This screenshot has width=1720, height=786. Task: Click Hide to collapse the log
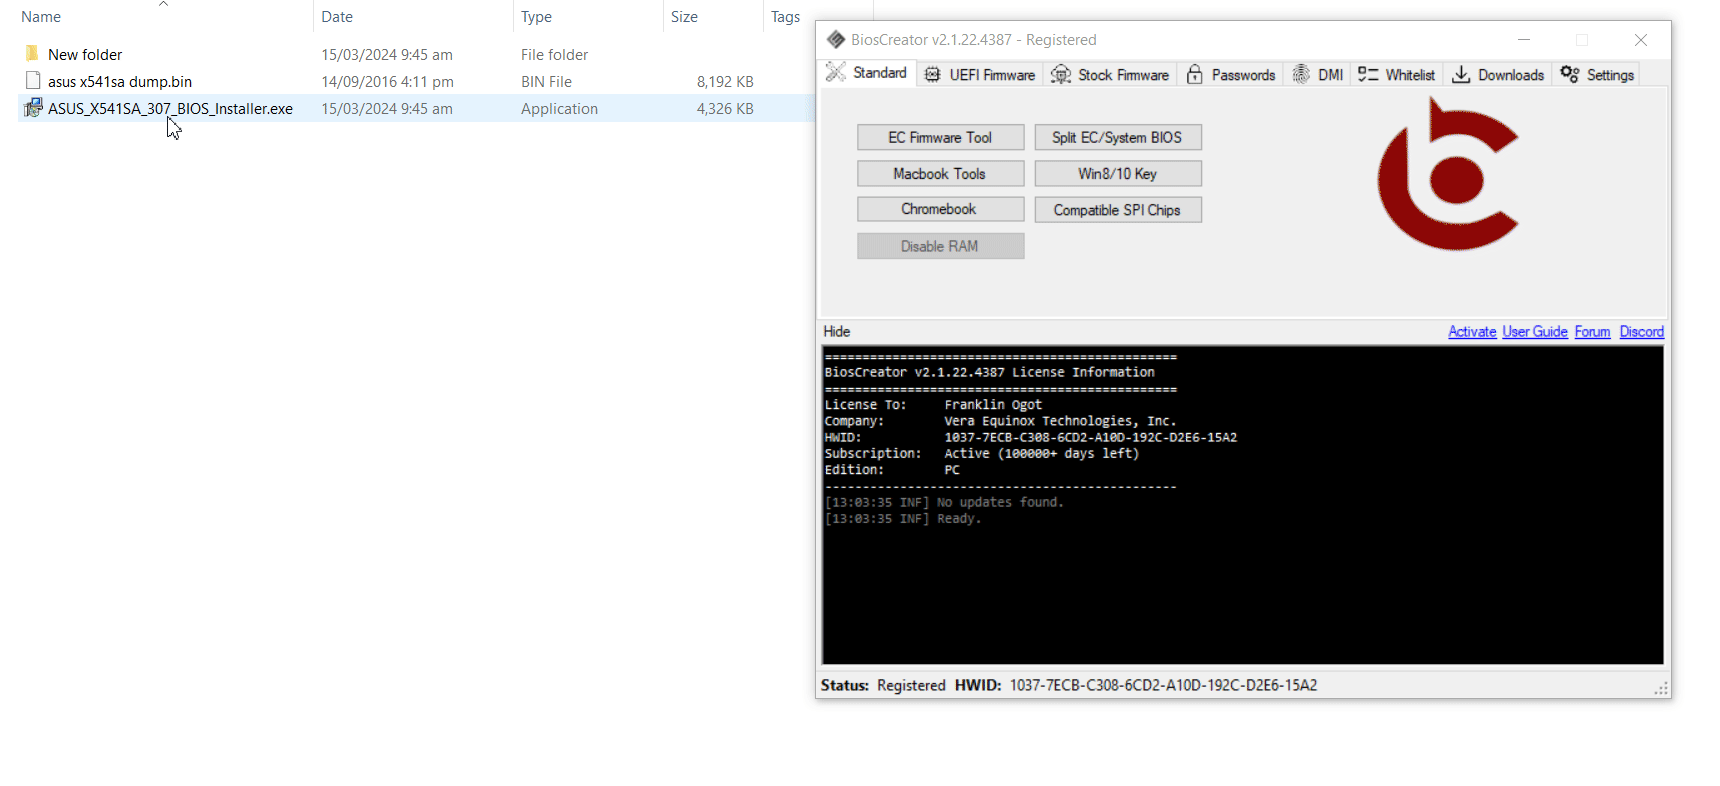pyautogui.click(x=837, y=331)
